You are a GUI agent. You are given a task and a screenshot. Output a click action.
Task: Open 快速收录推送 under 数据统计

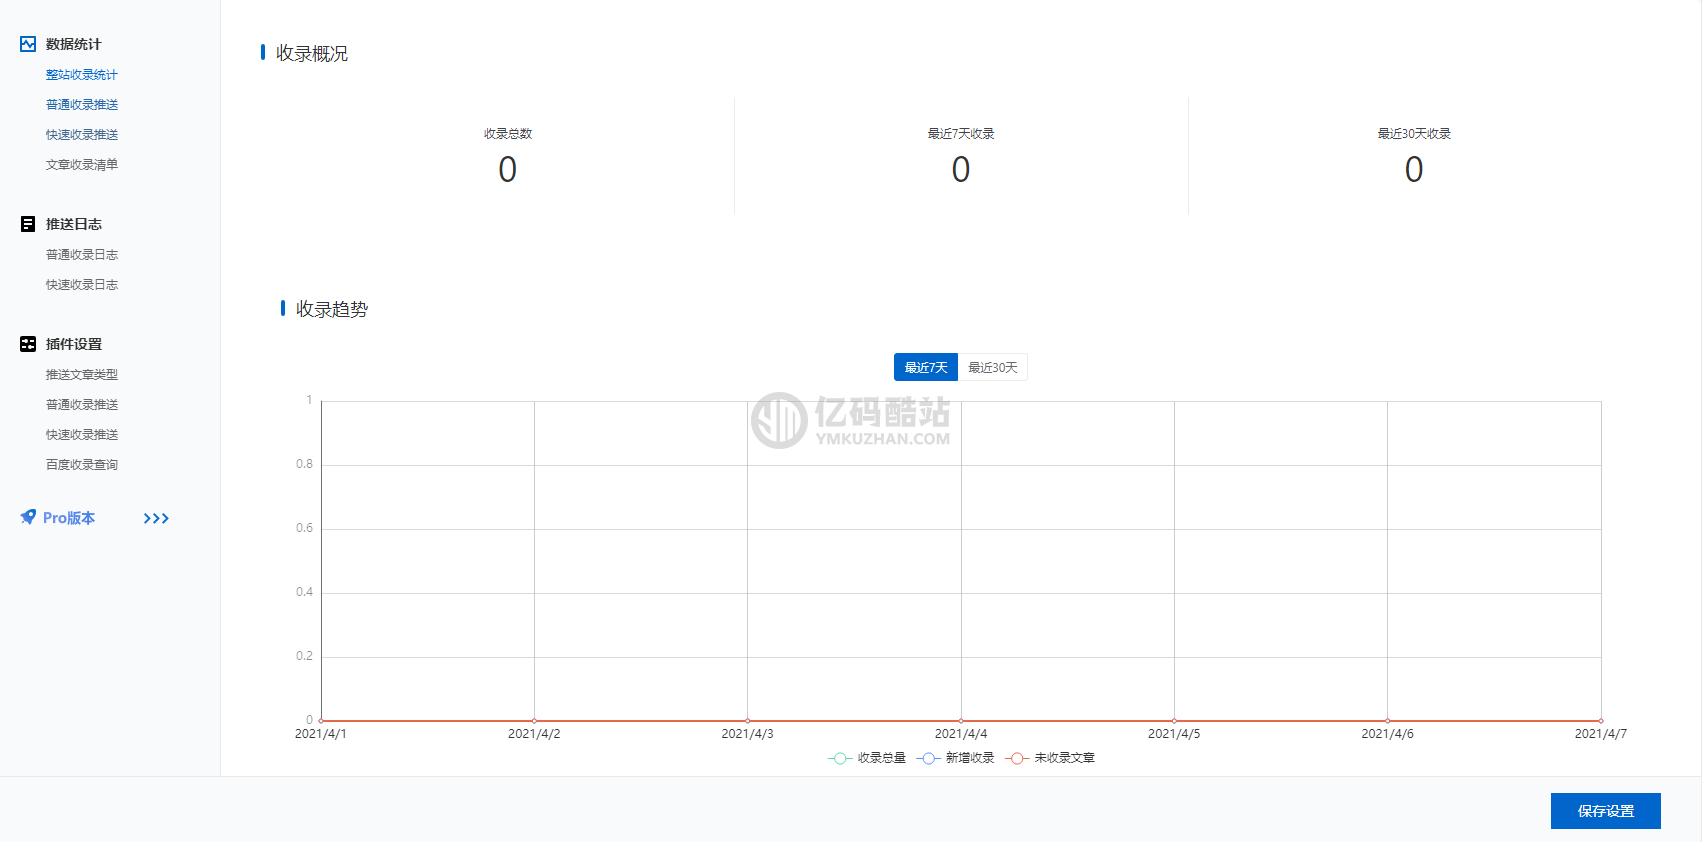[82, 135]
